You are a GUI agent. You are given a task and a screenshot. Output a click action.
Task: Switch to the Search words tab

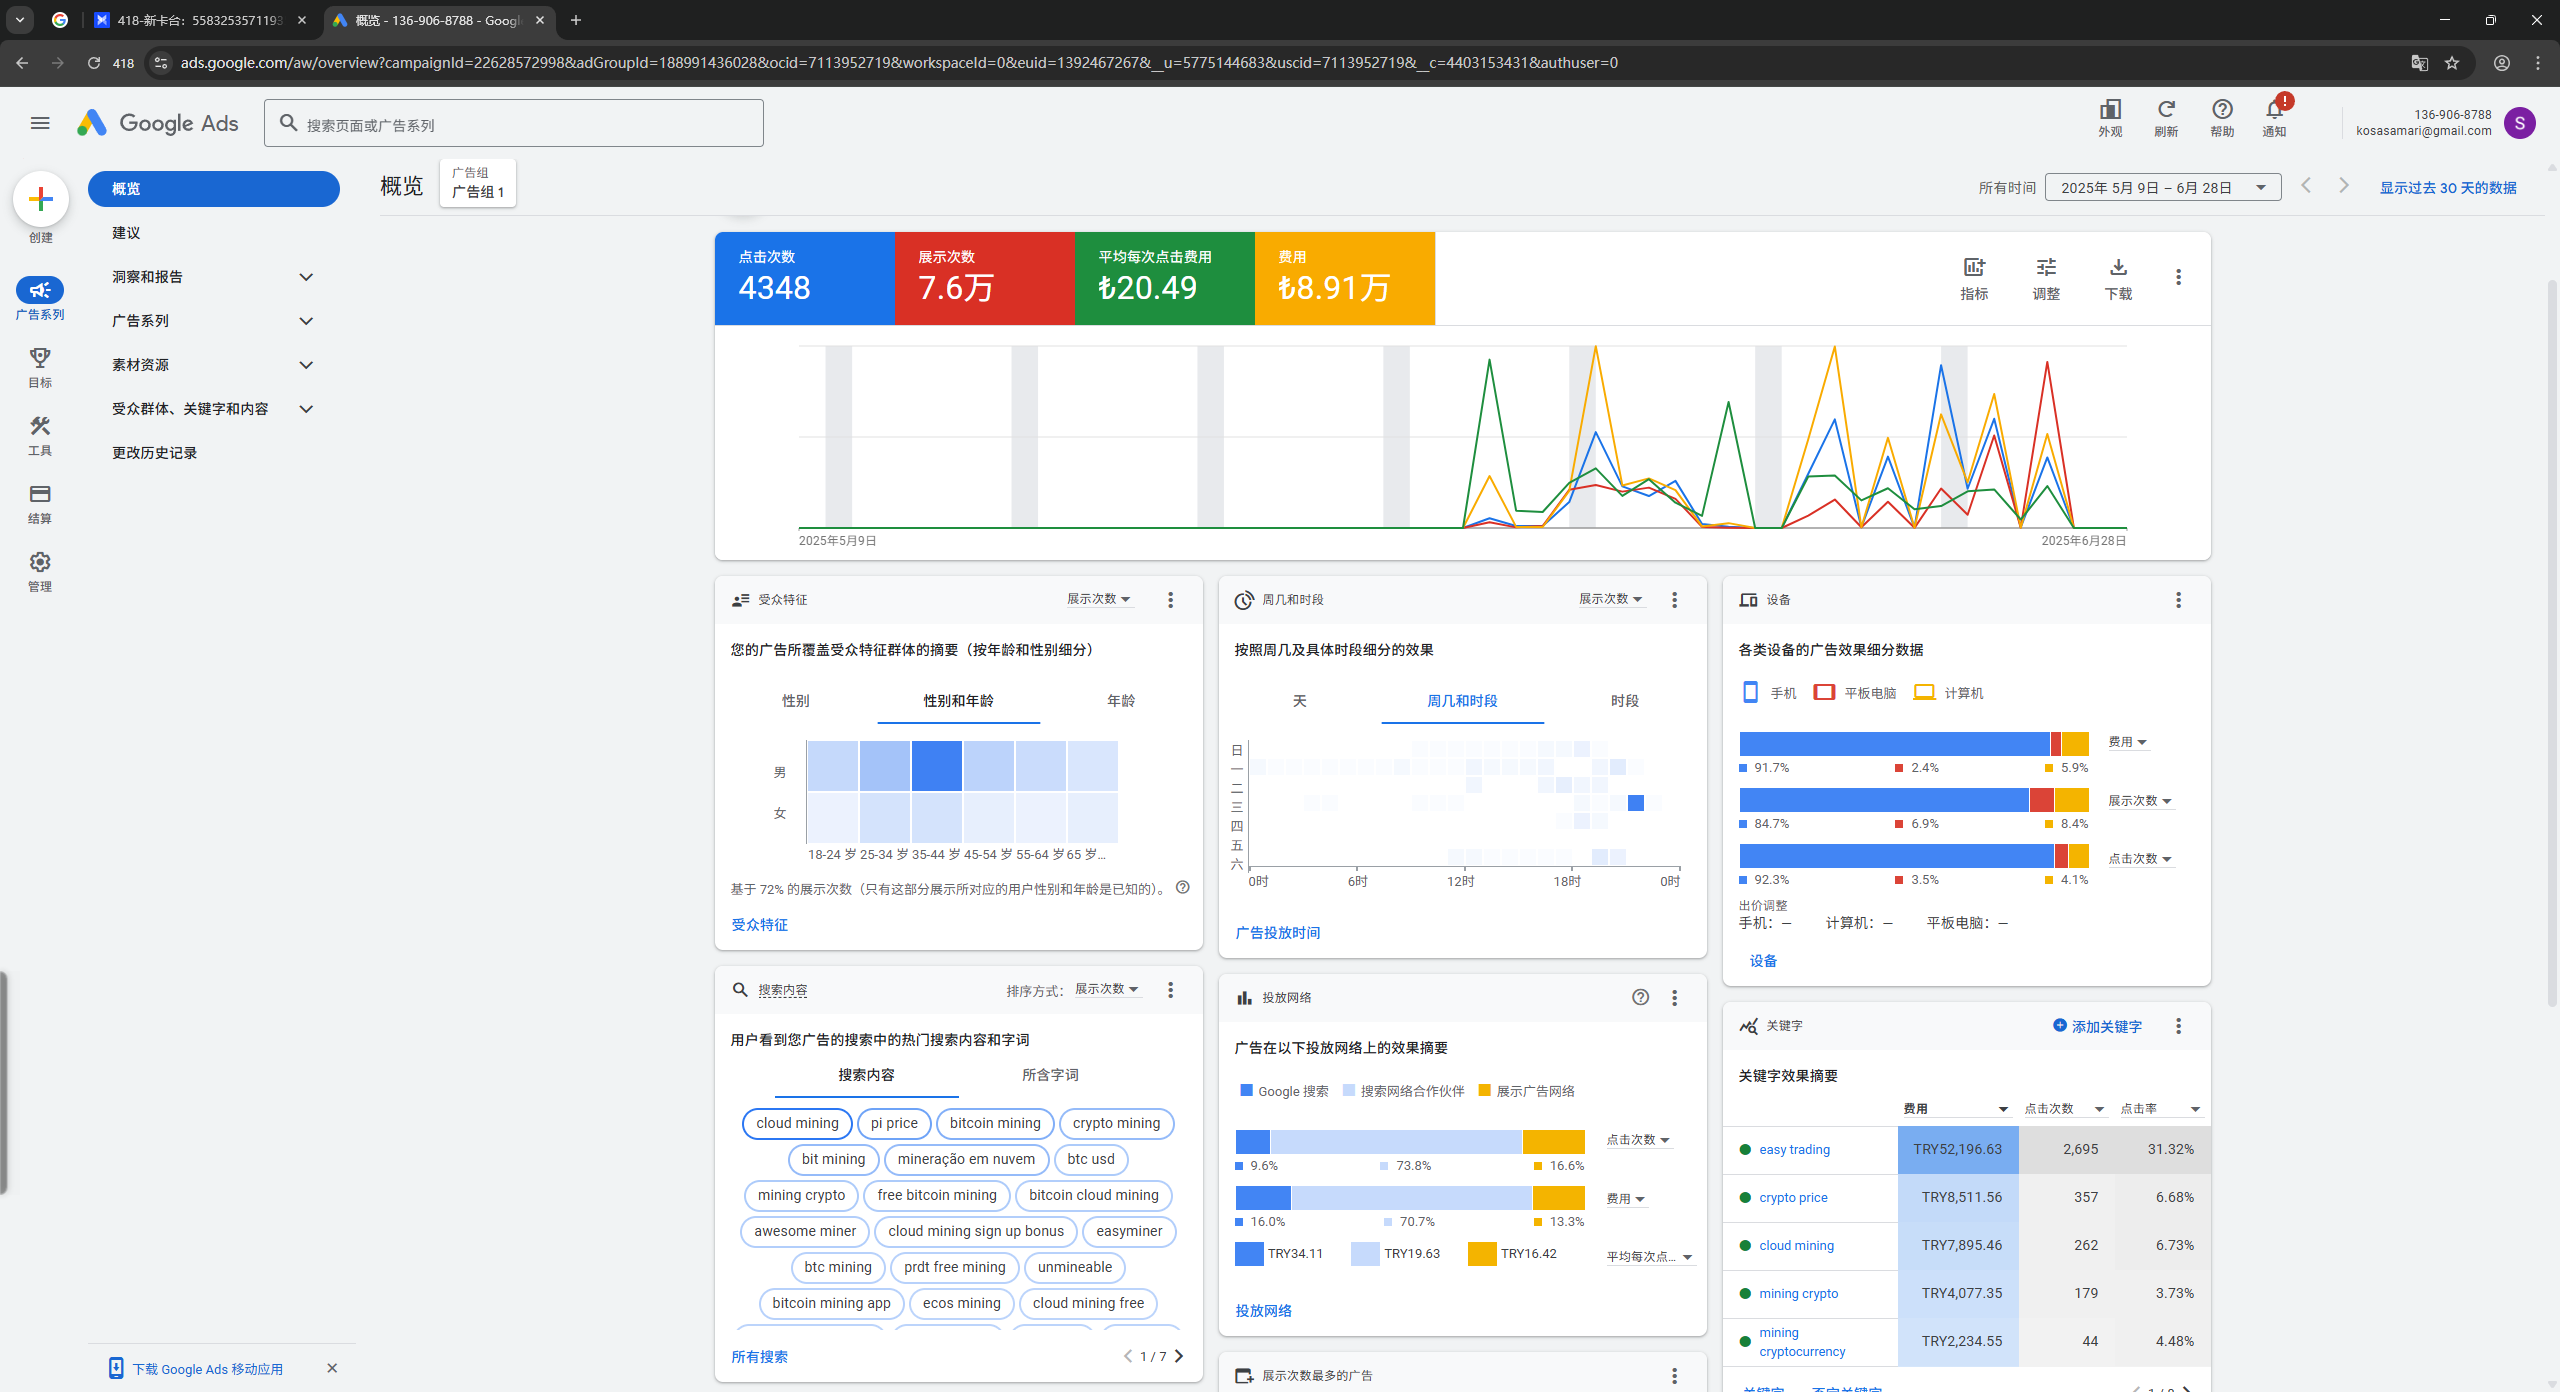pos(1049,1075)
